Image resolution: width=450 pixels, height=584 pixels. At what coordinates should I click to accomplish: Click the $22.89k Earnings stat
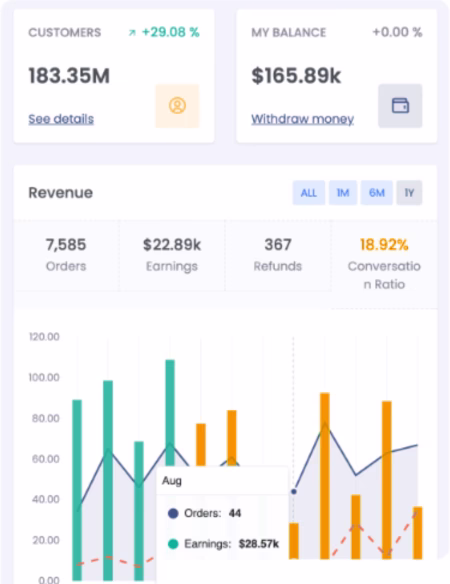tap(172, 255)
